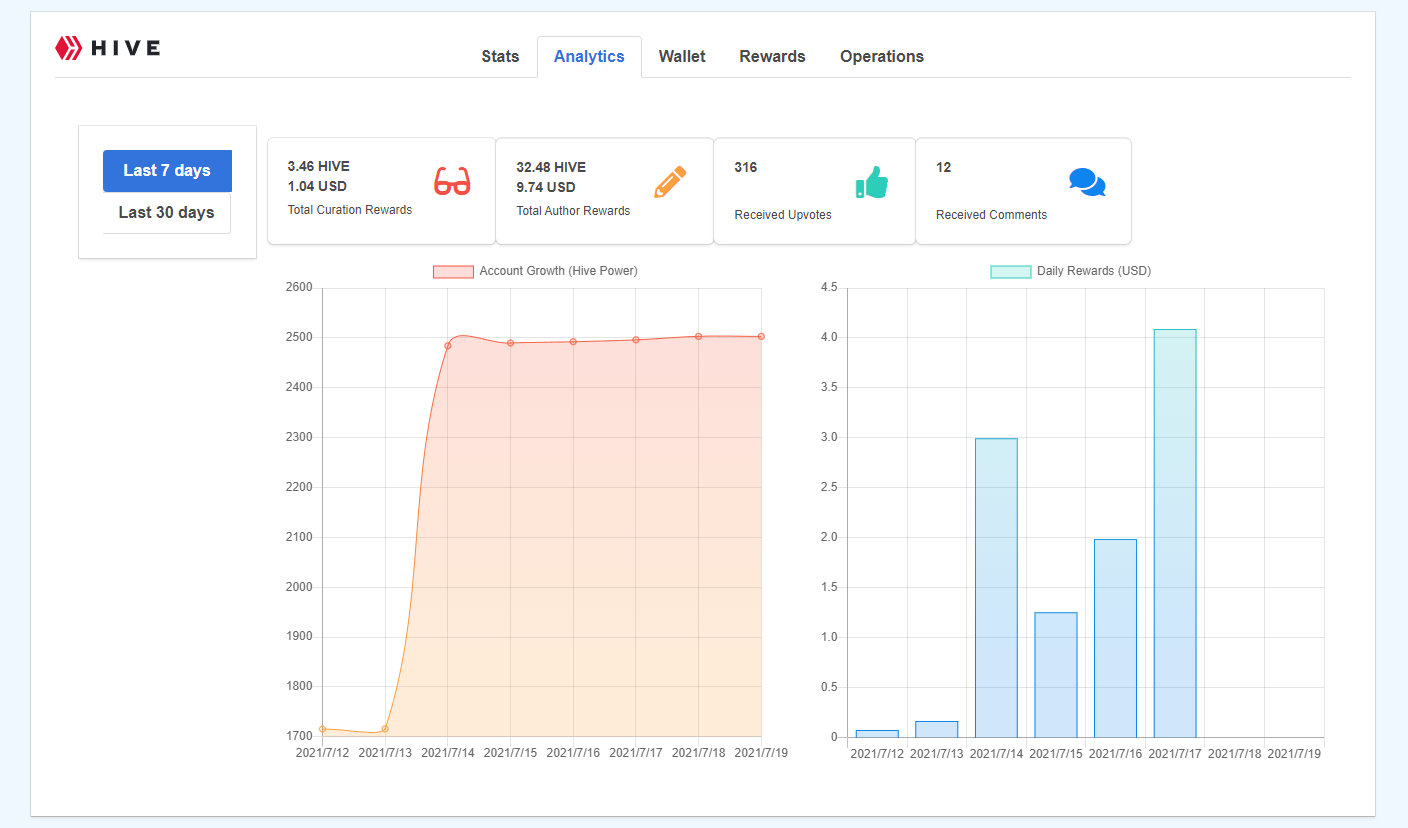Click the 2021/7/14 rewards bar

click(x=996, y=588)
